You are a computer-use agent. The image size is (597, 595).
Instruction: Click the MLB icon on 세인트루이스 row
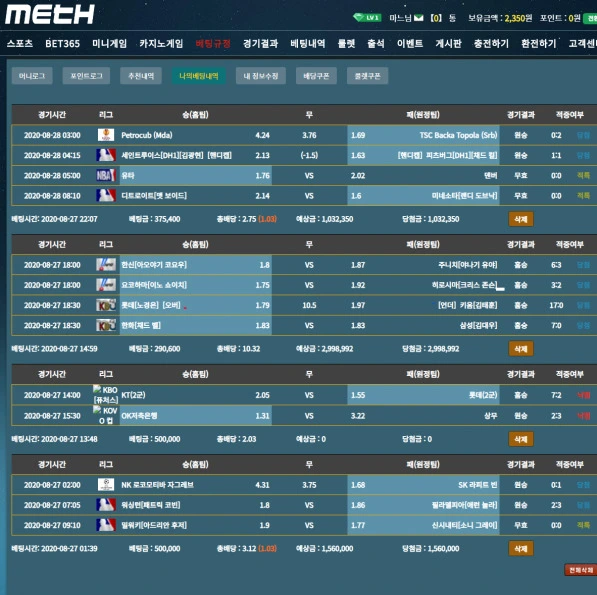point(106,155)
